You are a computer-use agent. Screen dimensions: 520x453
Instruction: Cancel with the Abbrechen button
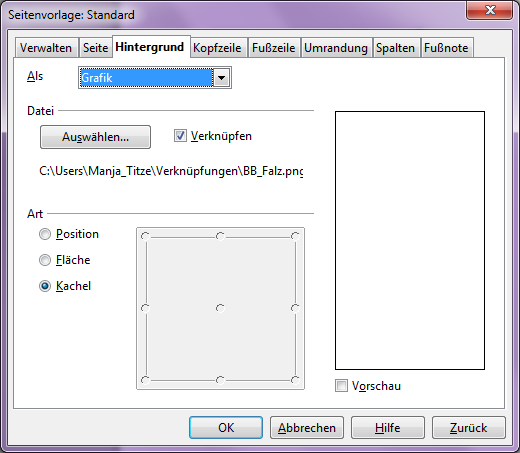pos(307,428)
